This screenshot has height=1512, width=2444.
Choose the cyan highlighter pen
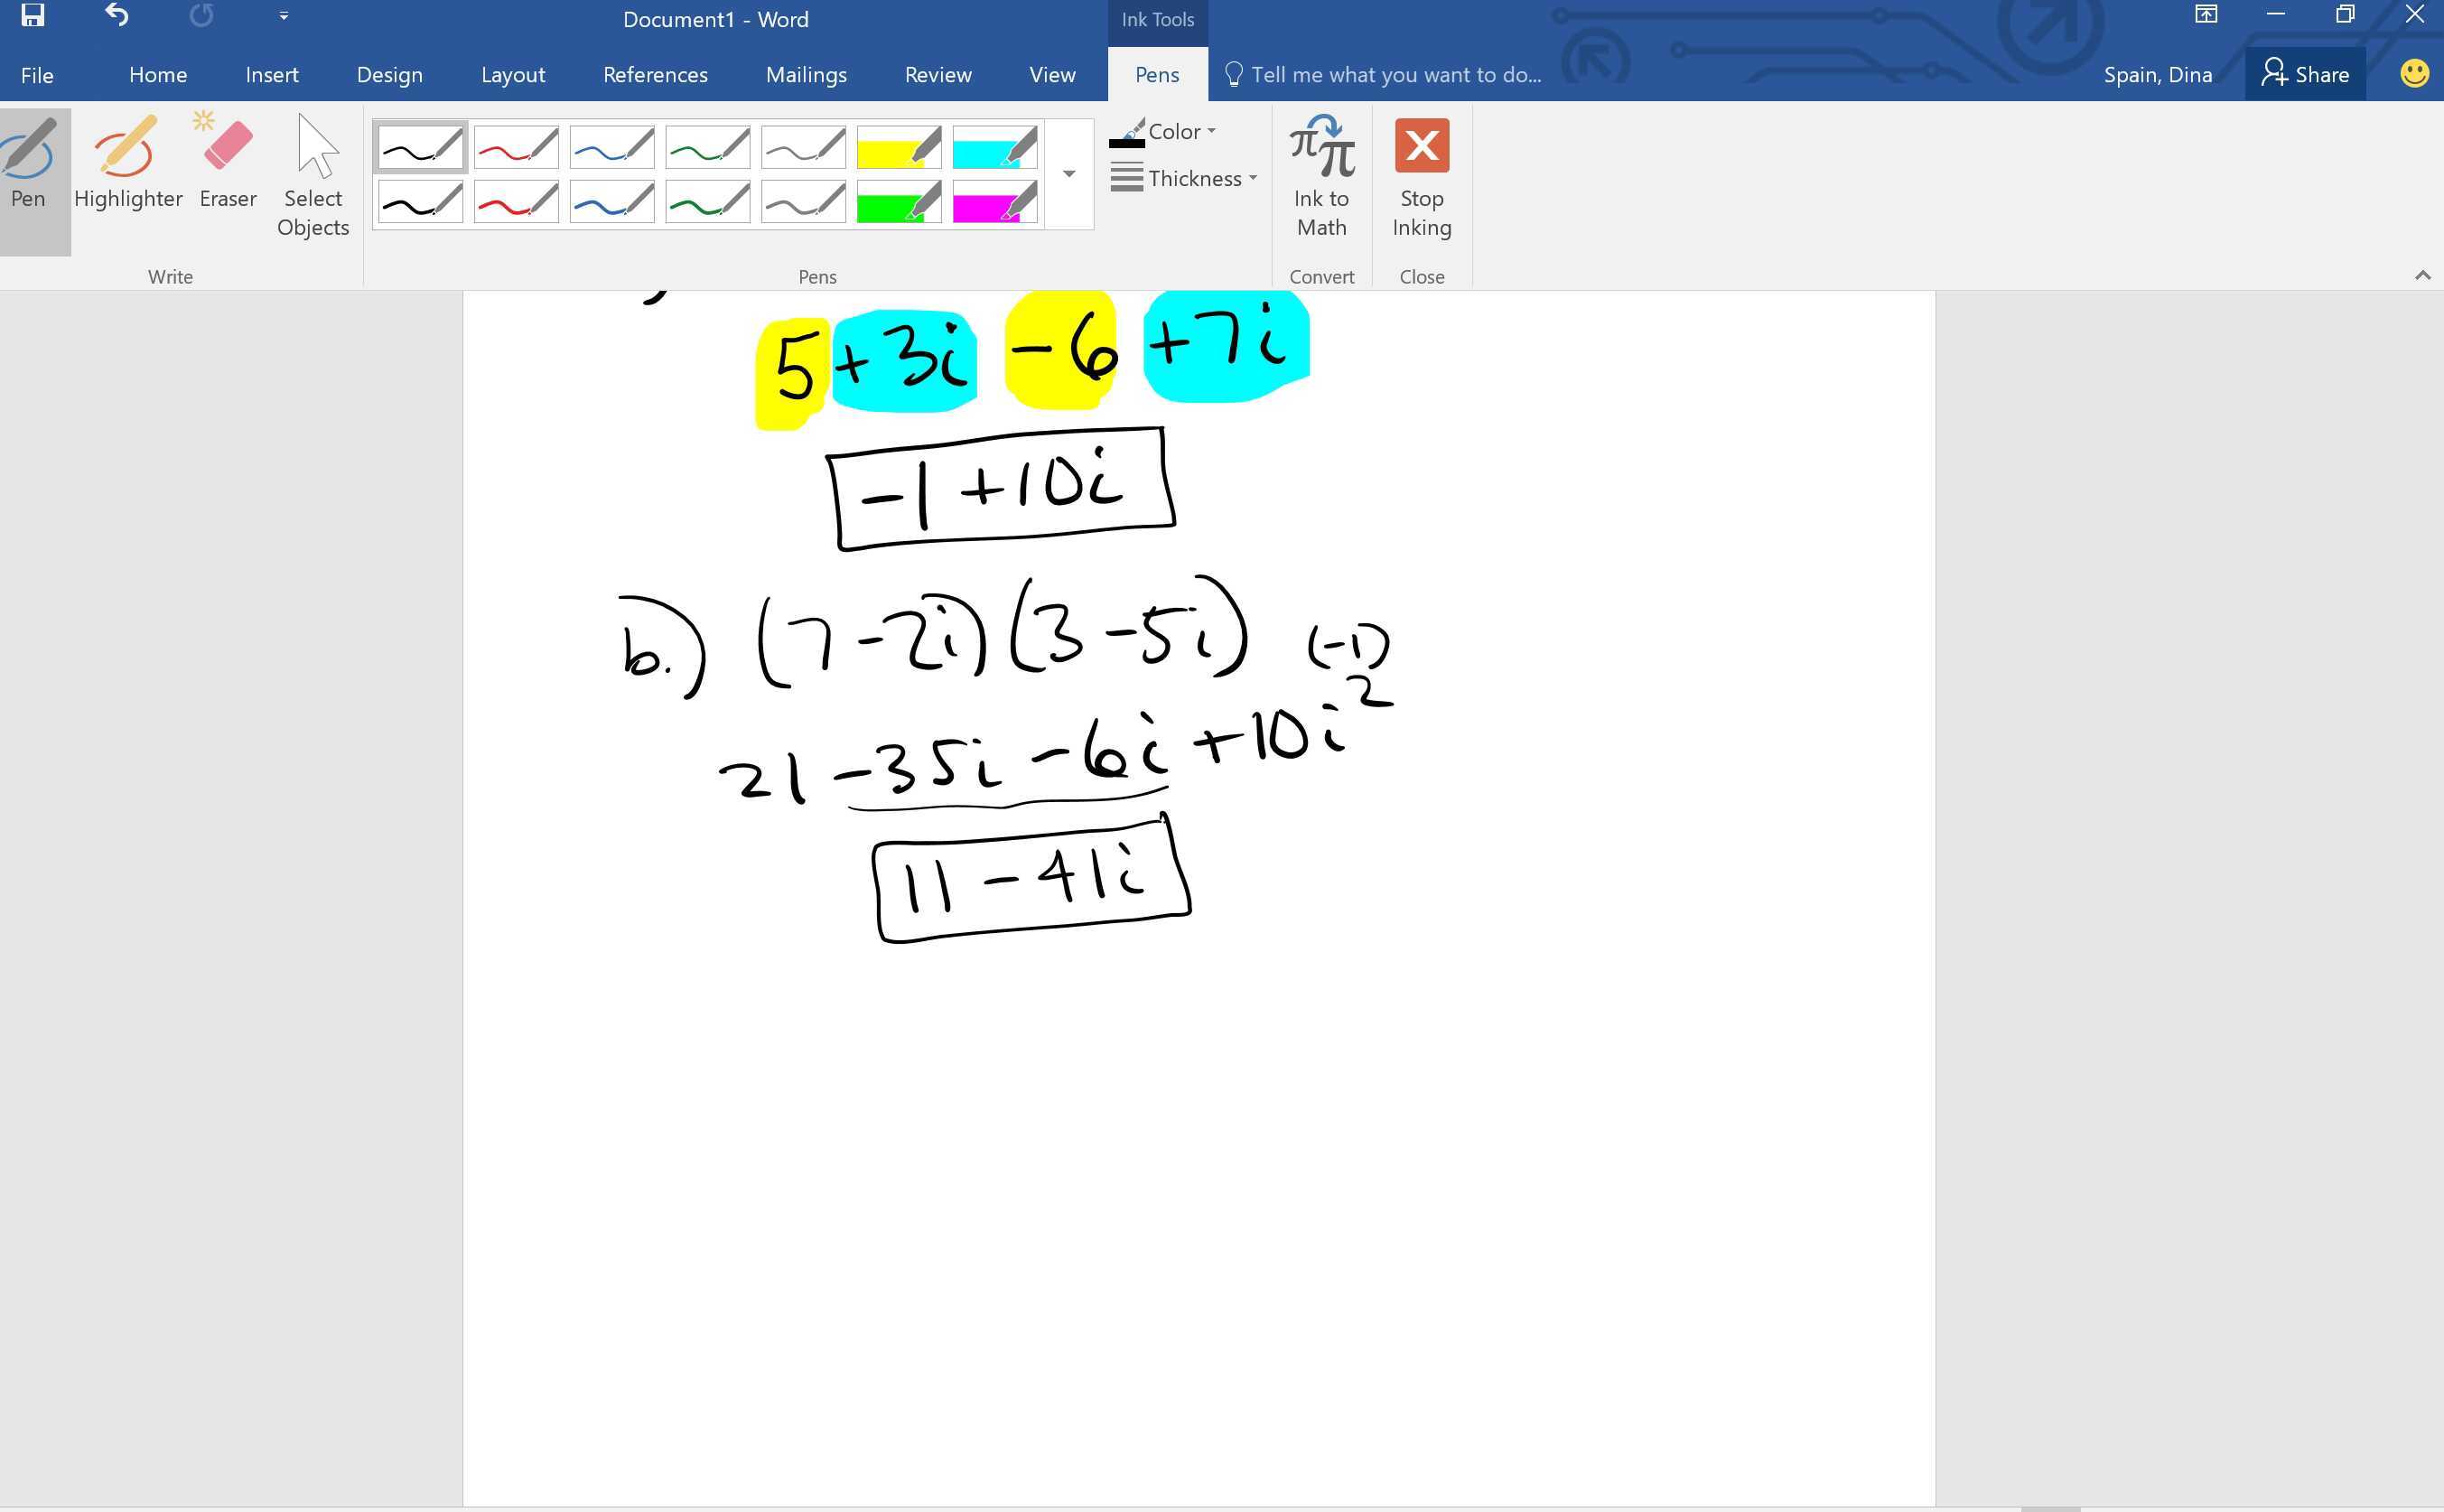(x=993, y=146)
